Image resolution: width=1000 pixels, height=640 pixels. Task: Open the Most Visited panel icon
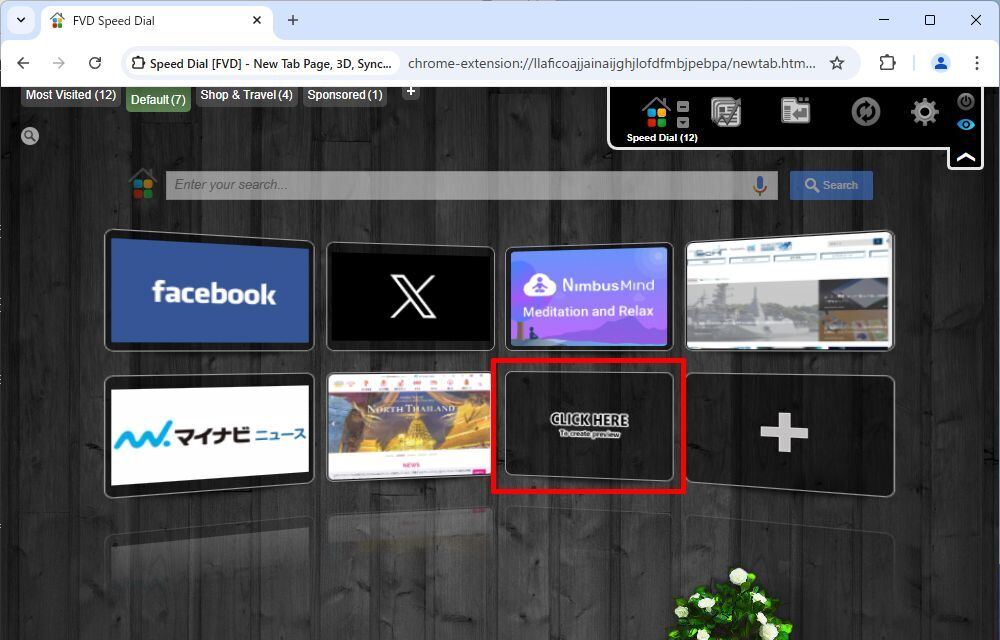click(726, 112)
